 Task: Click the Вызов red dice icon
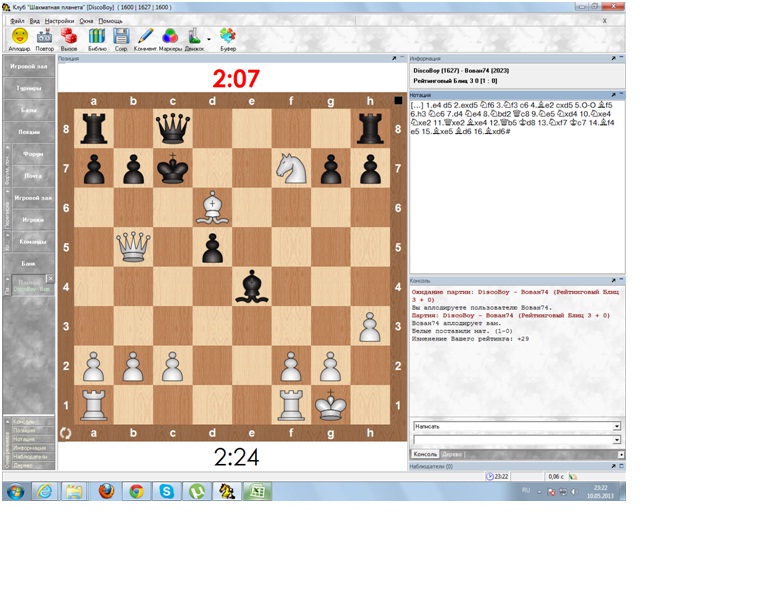pyautogui.click(x=69, y=37)
